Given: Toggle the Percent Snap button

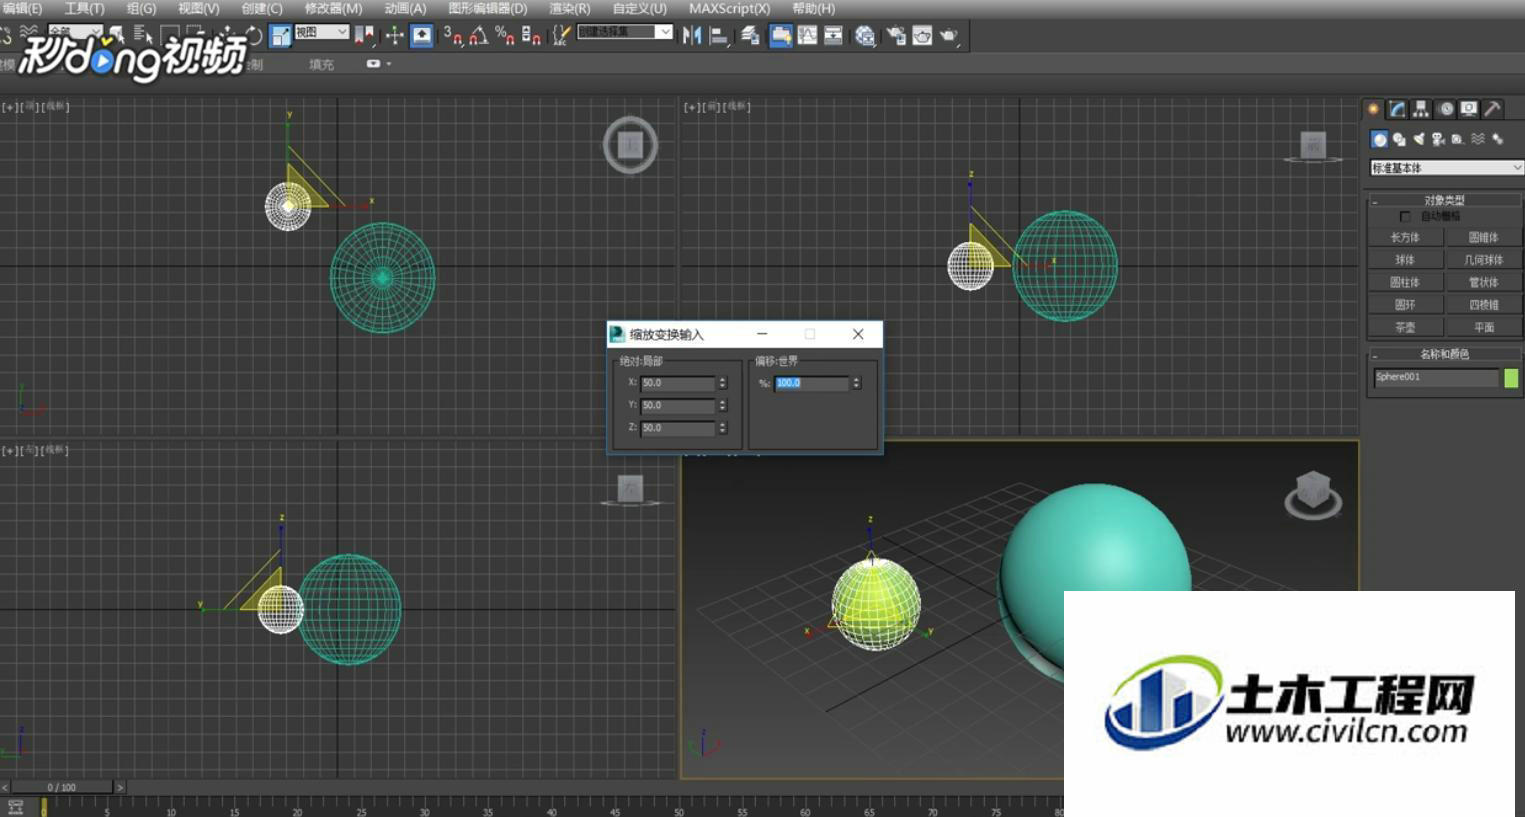Looking at the screenshot, I should pyautogui.click(x=505, y=36).
